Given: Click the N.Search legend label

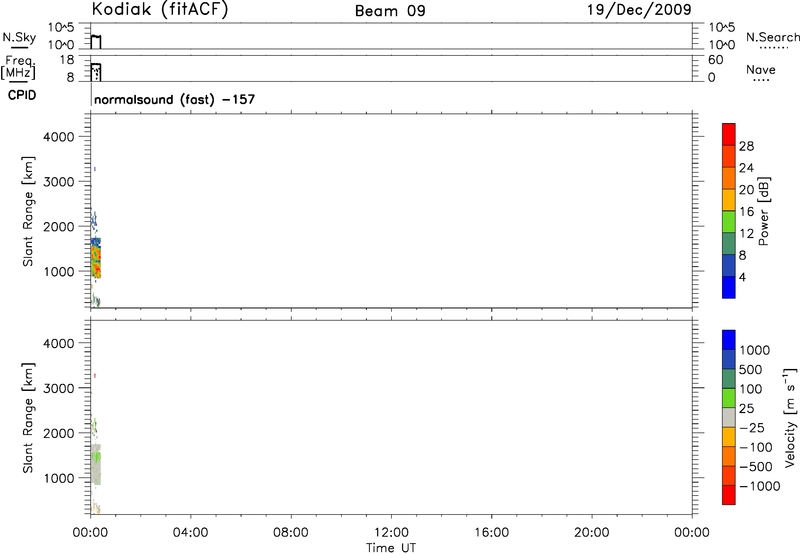Looking at the screenshot, I should pyautogui.click(x=773, y=37).
